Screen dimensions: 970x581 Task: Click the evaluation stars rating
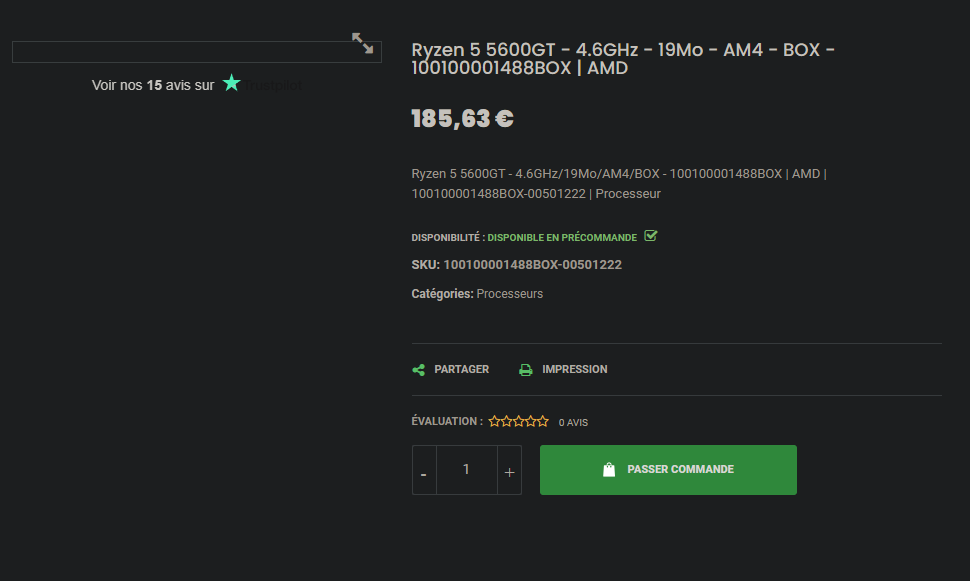[x=518, y=421]
